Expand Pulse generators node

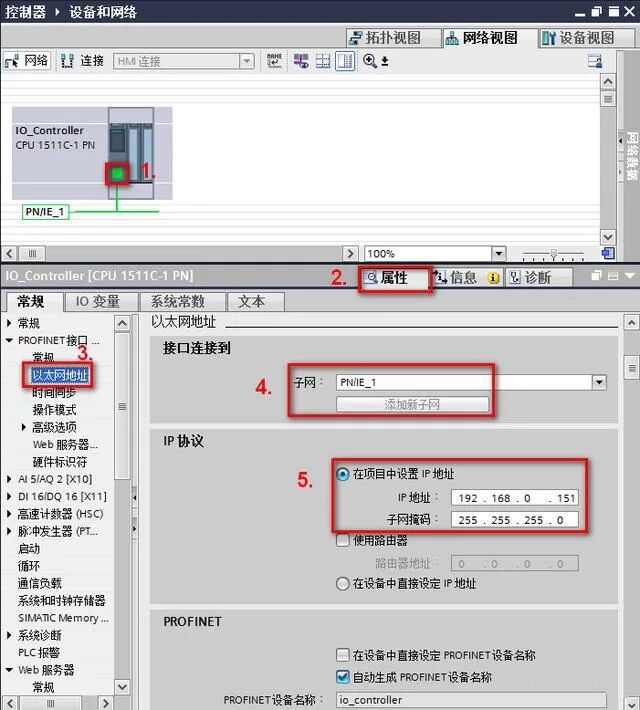click(9, 531)
